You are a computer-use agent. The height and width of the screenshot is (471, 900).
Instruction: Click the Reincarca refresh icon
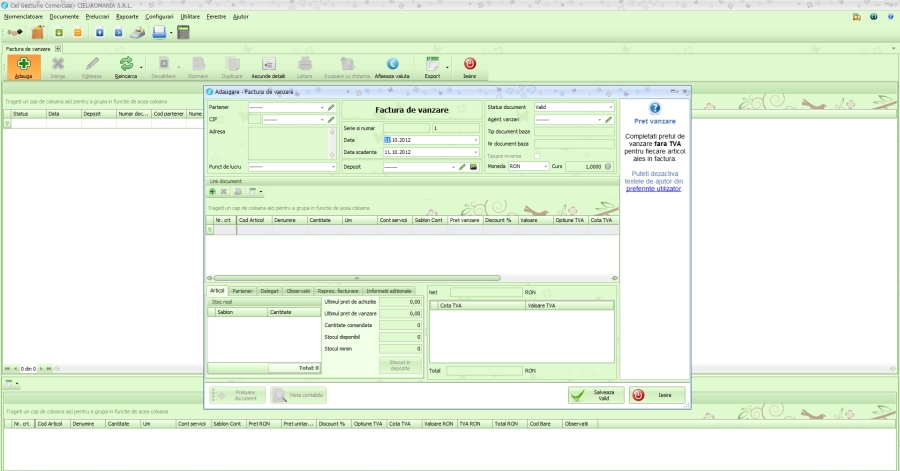click(126, 64)
